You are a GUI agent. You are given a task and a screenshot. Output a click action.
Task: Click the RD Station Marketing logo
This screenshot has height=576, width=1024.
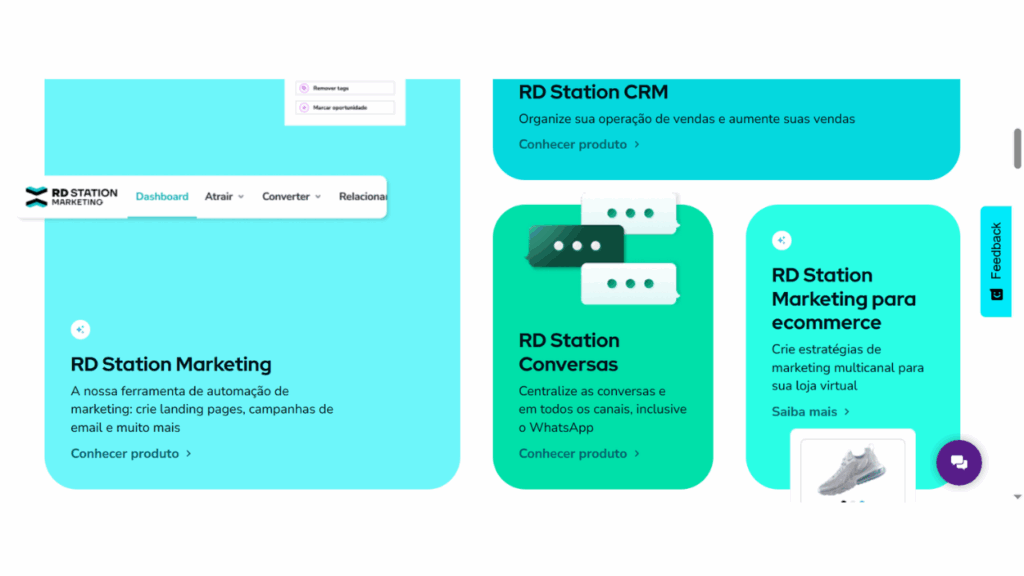pyautogui.click(x=71, y=197)
